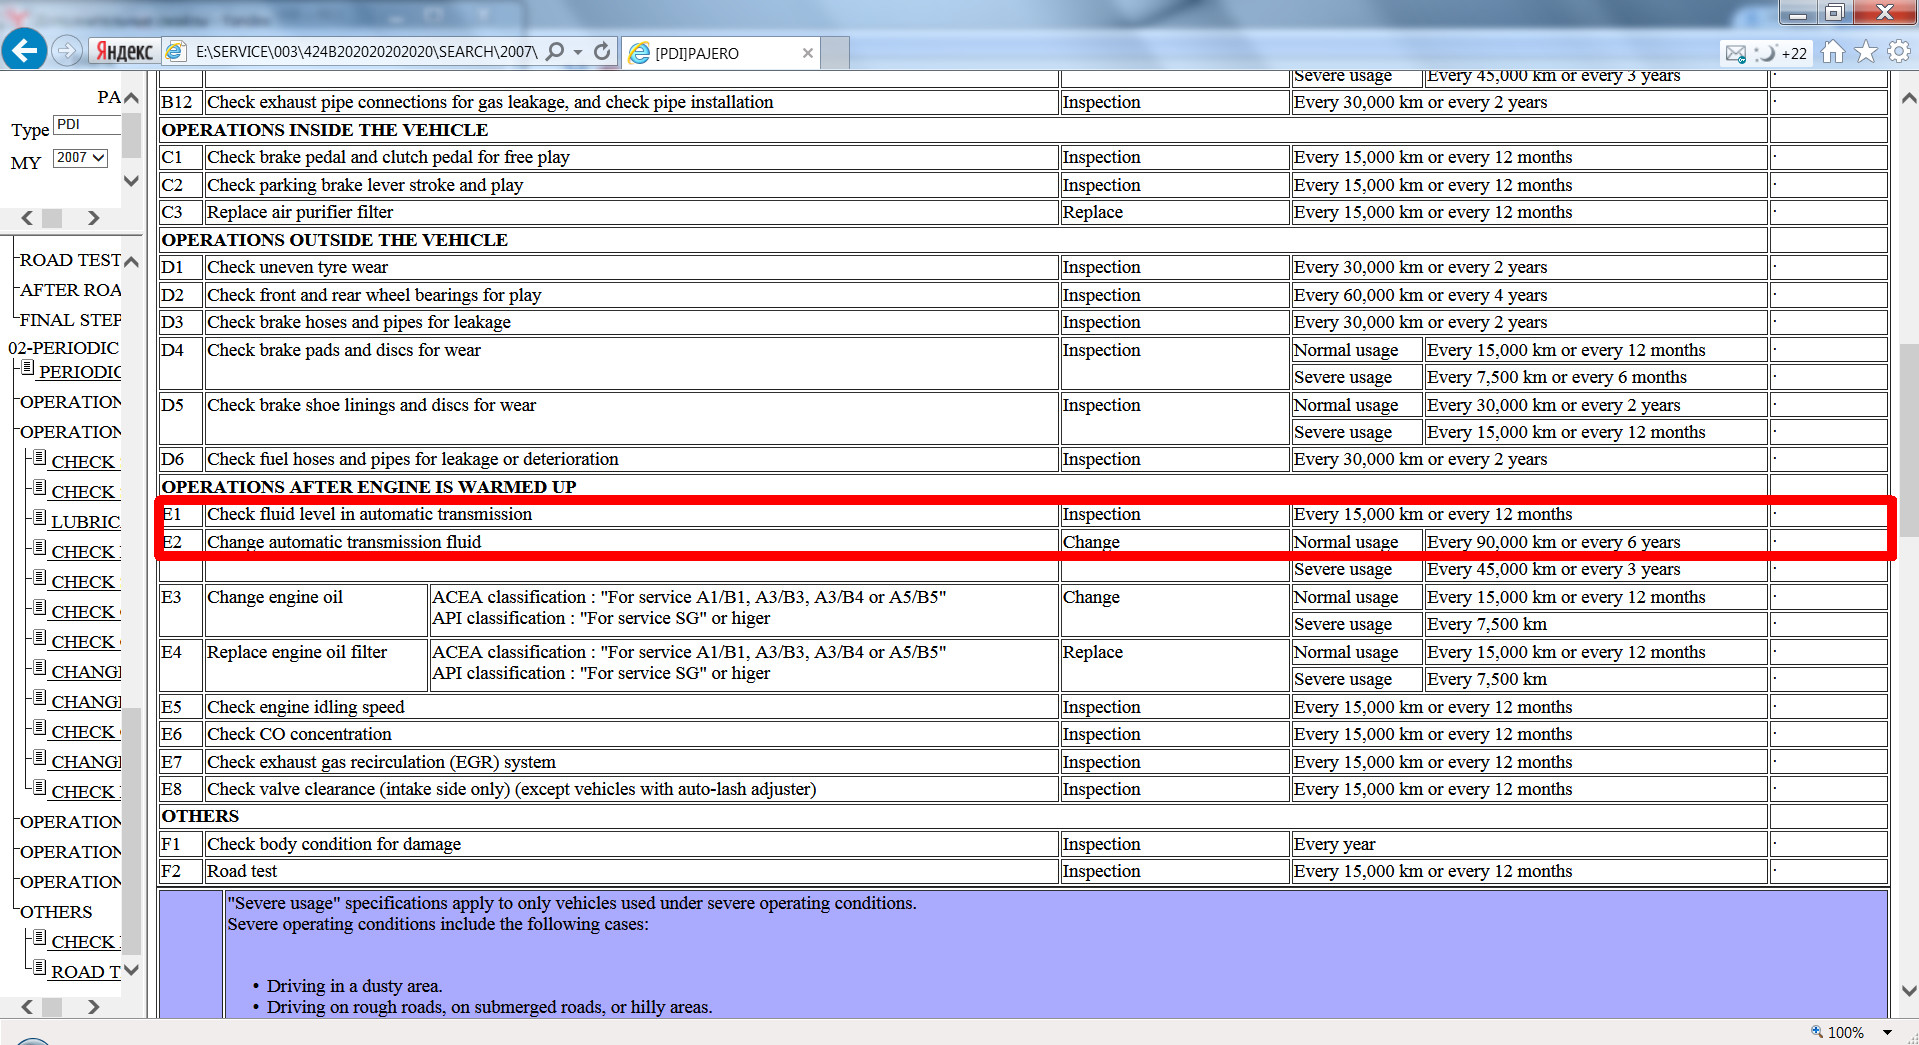Viewport: 1919px width, 1045px height.
Task: Open a new blank browser tab
Action: [835, 53]
